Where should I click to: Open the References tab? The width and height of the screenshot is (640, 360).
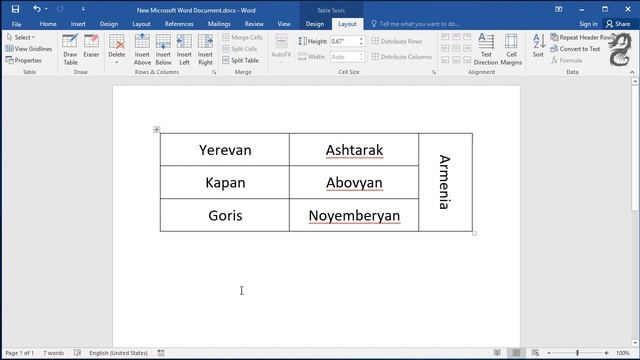click(179, 24)
